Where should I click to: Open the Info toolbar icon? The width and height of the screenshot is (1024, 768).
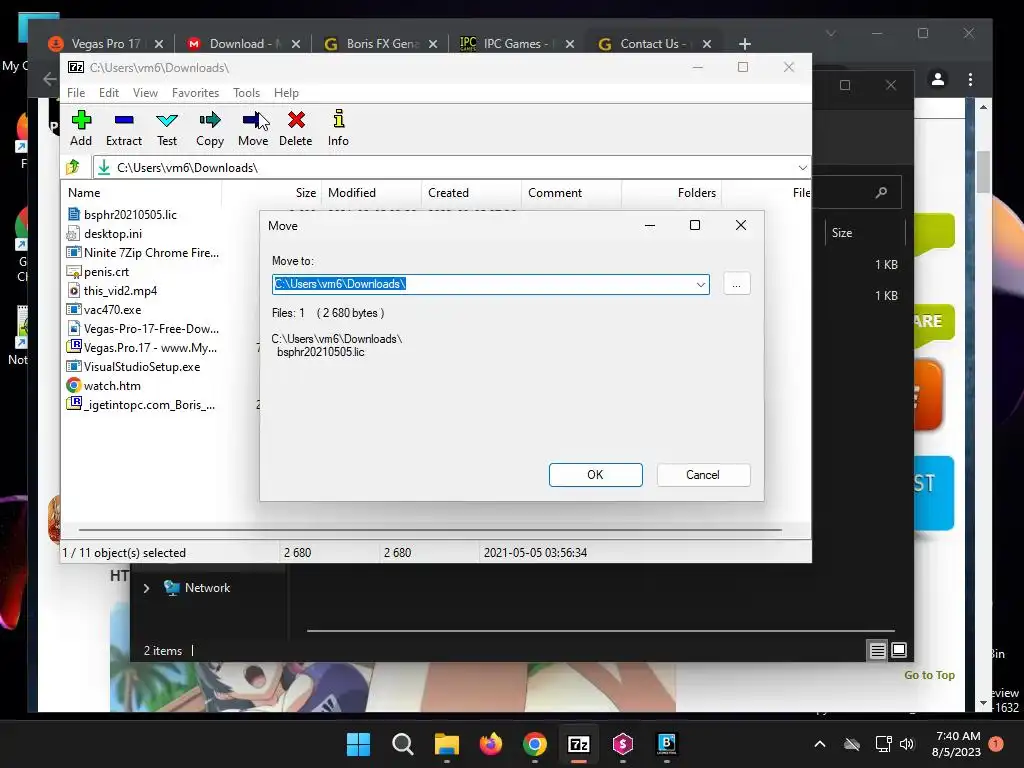coord(338,129)
